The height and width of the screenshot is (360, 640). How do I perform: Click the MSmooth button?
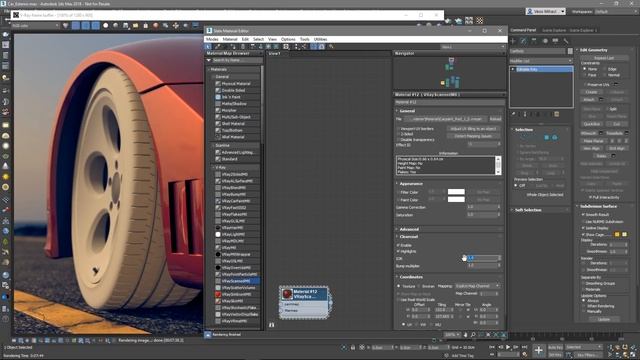point(589,133)
